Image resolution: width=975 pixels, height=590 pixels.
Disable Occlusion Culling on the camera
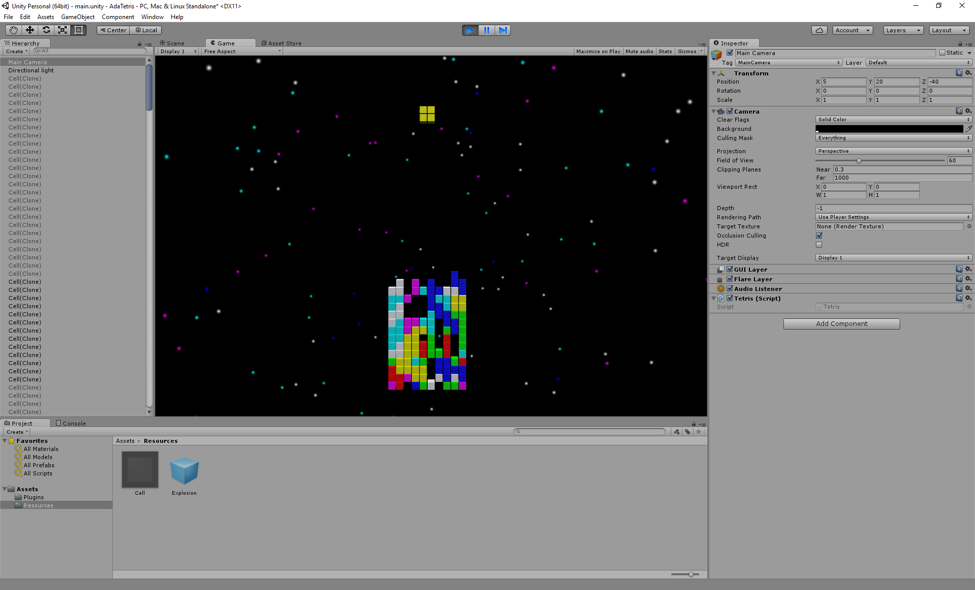[x=819, y=235]
